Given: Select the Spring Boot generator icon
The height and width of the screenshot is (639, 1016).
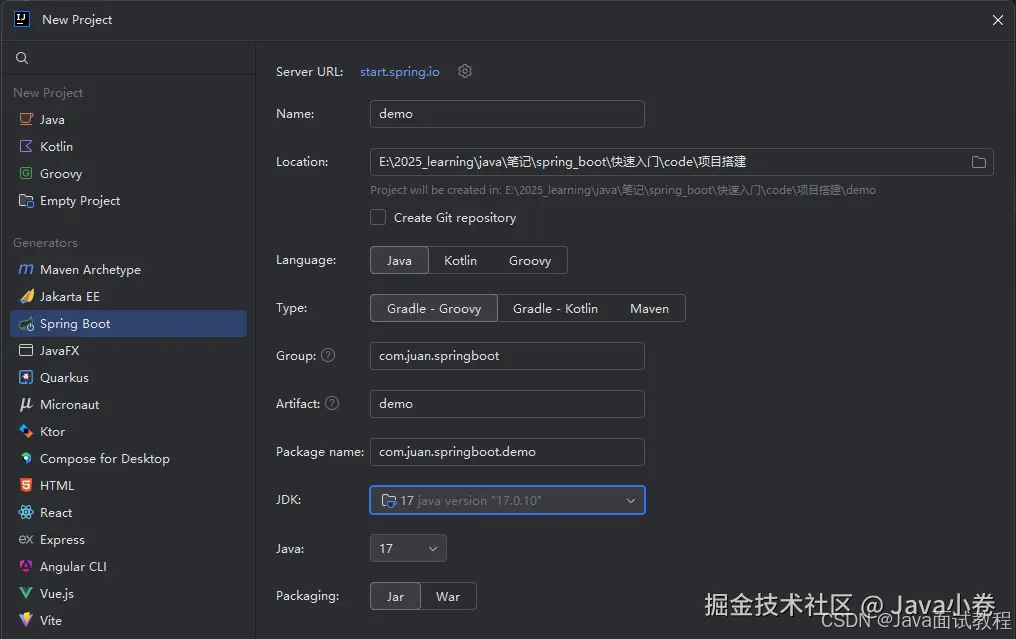Looking at the screenshot, I should click(x=73, y=323).
